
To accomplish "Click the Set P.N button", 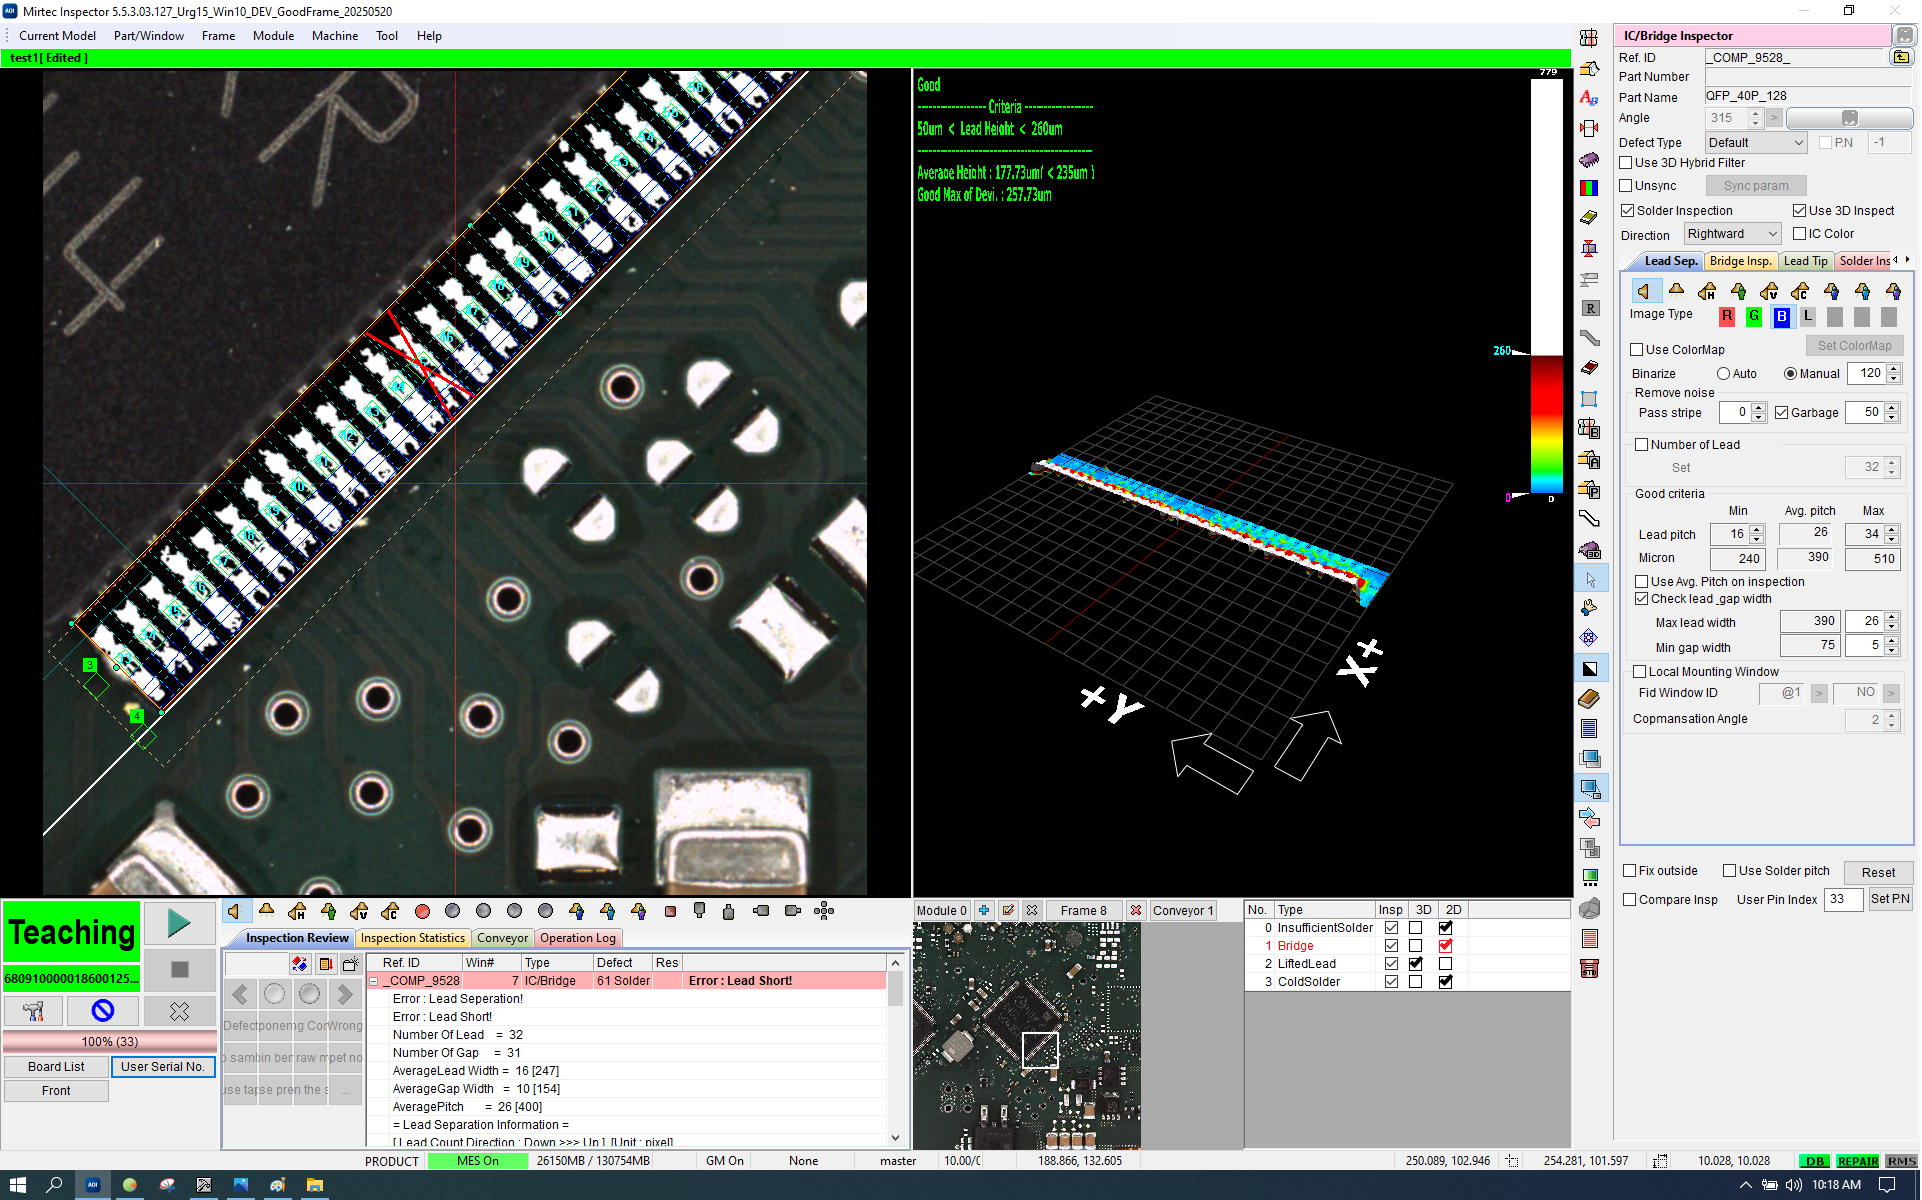I will pos(1890,899).
